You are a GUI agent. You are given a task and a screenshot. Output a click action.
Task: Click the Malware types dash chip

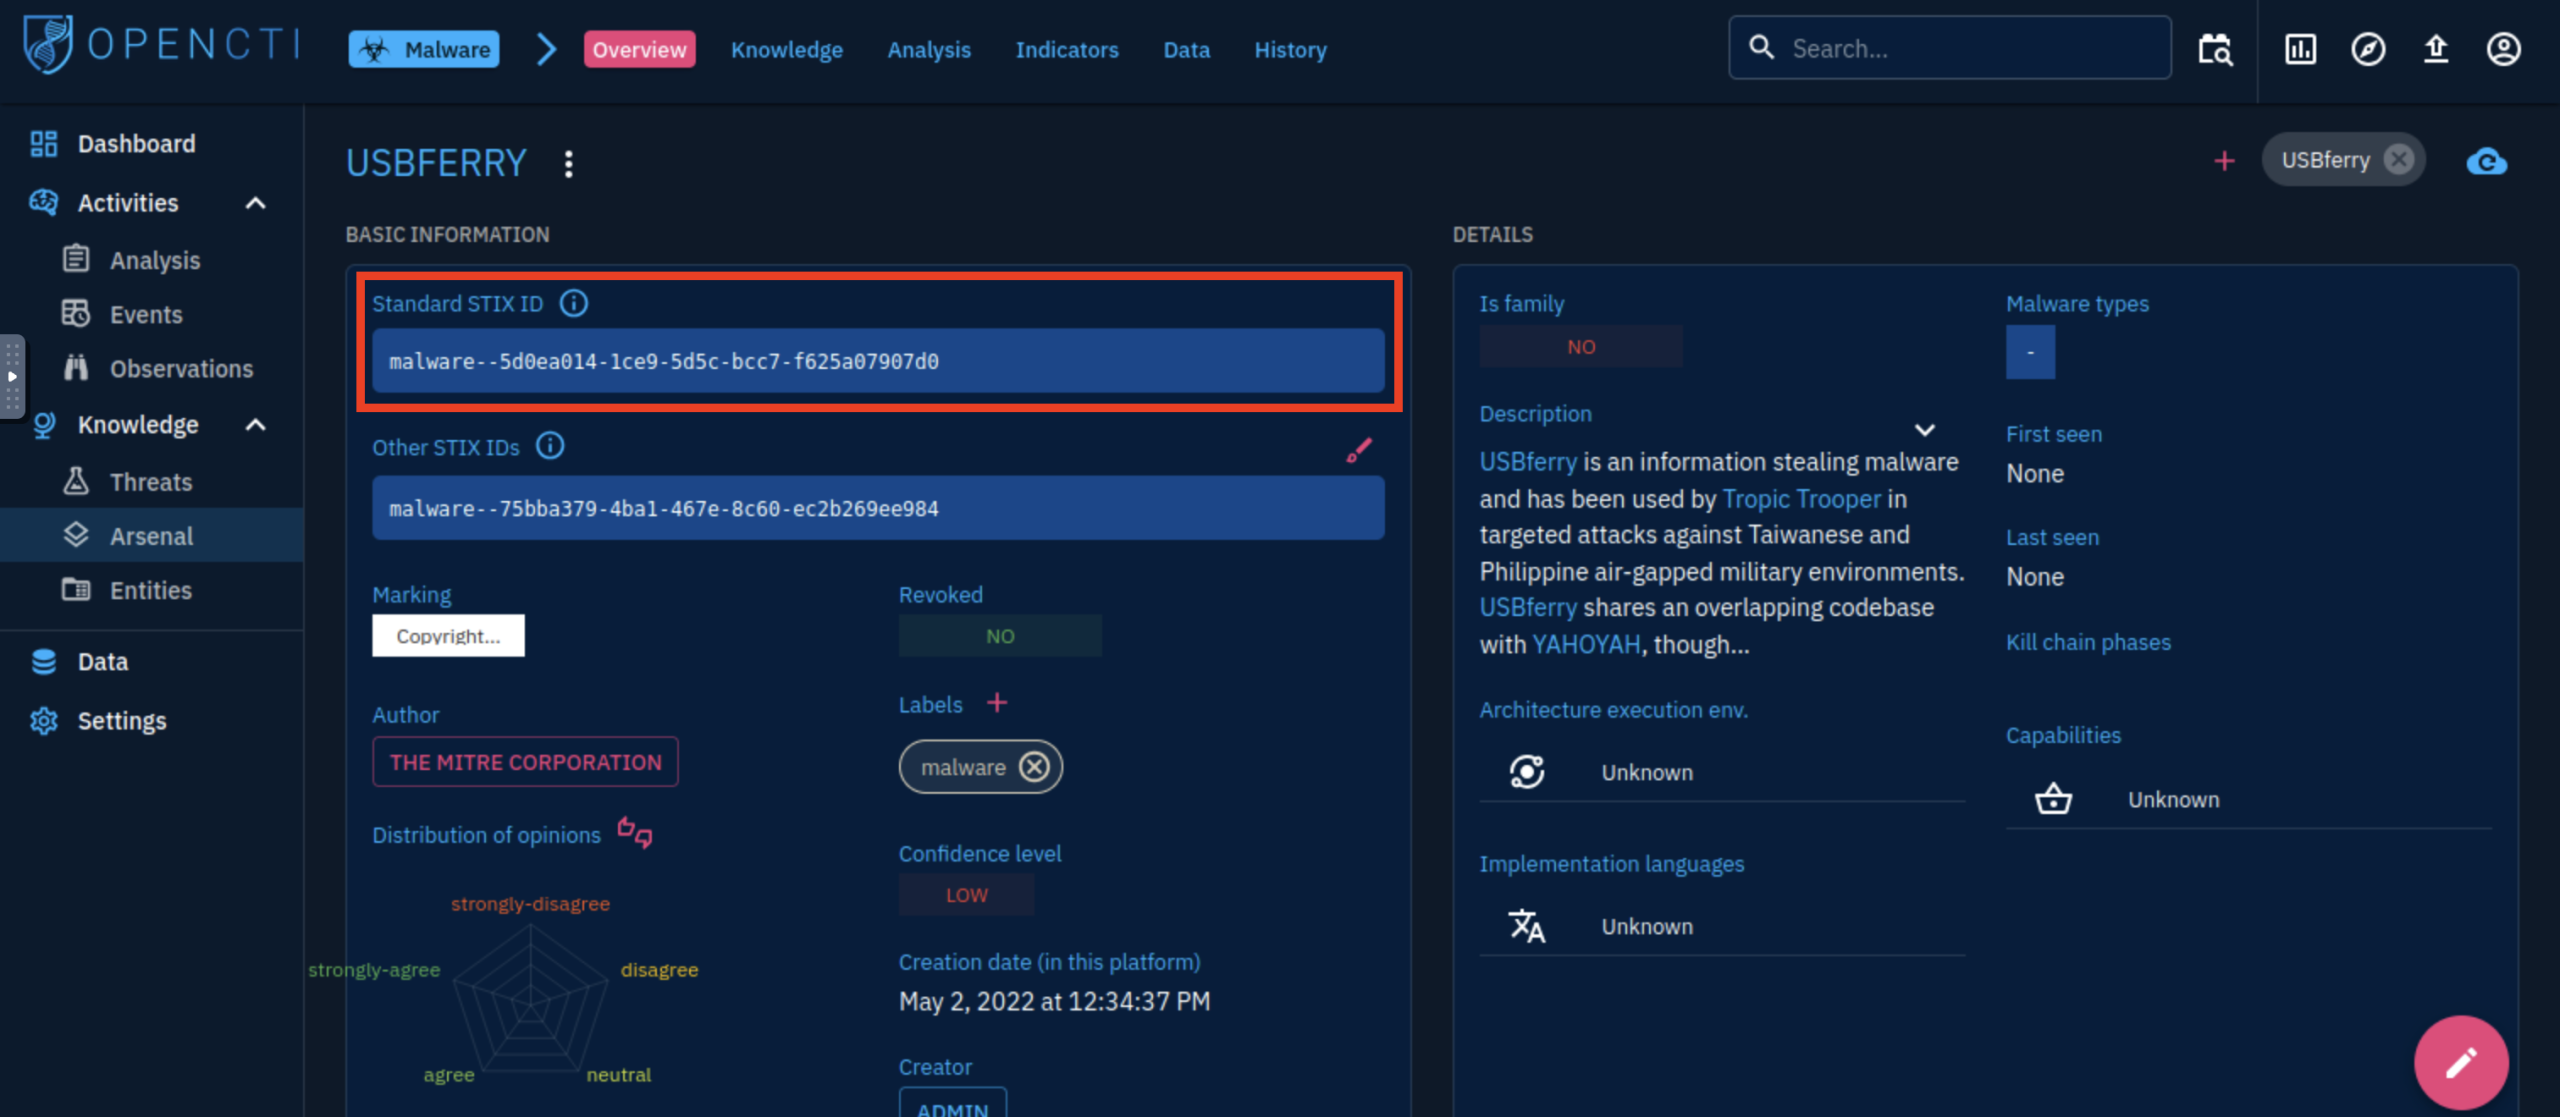2030,352
